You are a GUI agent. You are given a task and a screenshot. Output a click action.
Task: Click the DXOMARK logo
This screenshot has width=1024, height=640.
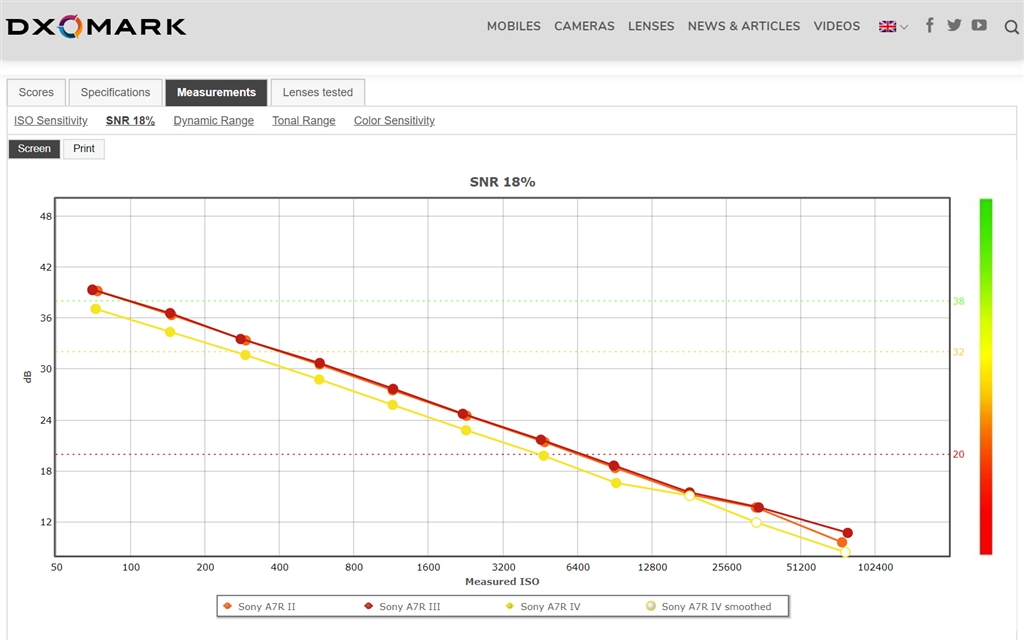(96, 27)
